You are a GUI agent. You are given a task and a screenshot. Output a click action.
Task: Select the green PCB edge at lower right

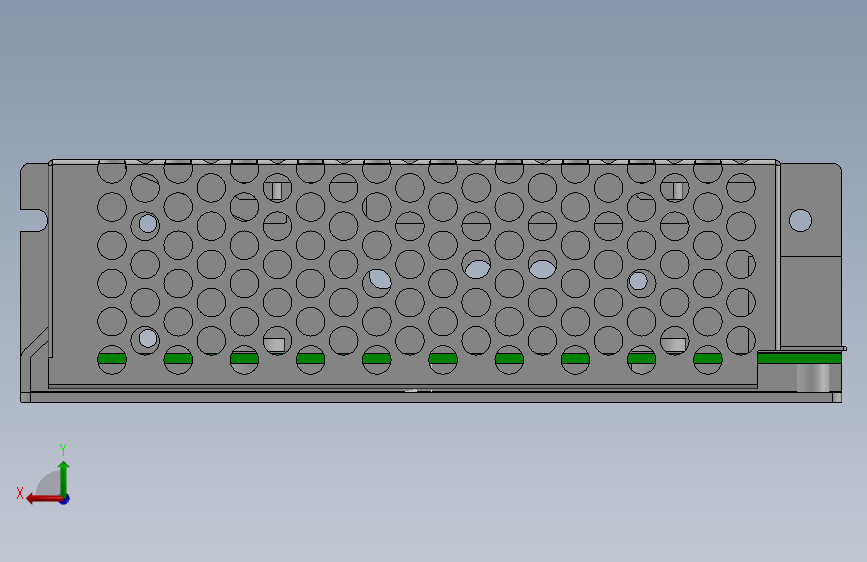[799, 358]
